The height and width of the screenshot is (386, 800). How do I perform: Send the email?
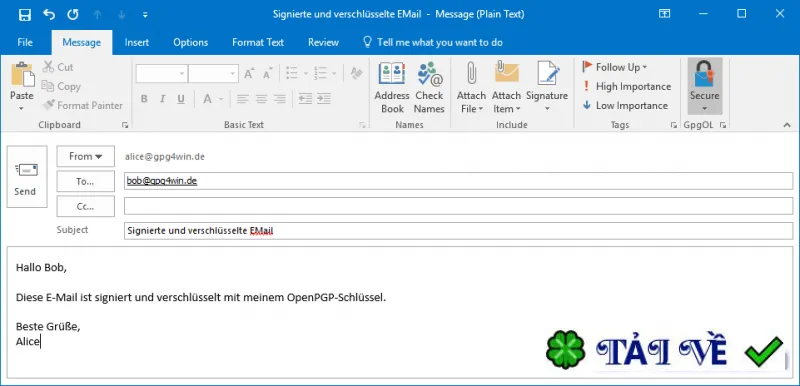27,176
